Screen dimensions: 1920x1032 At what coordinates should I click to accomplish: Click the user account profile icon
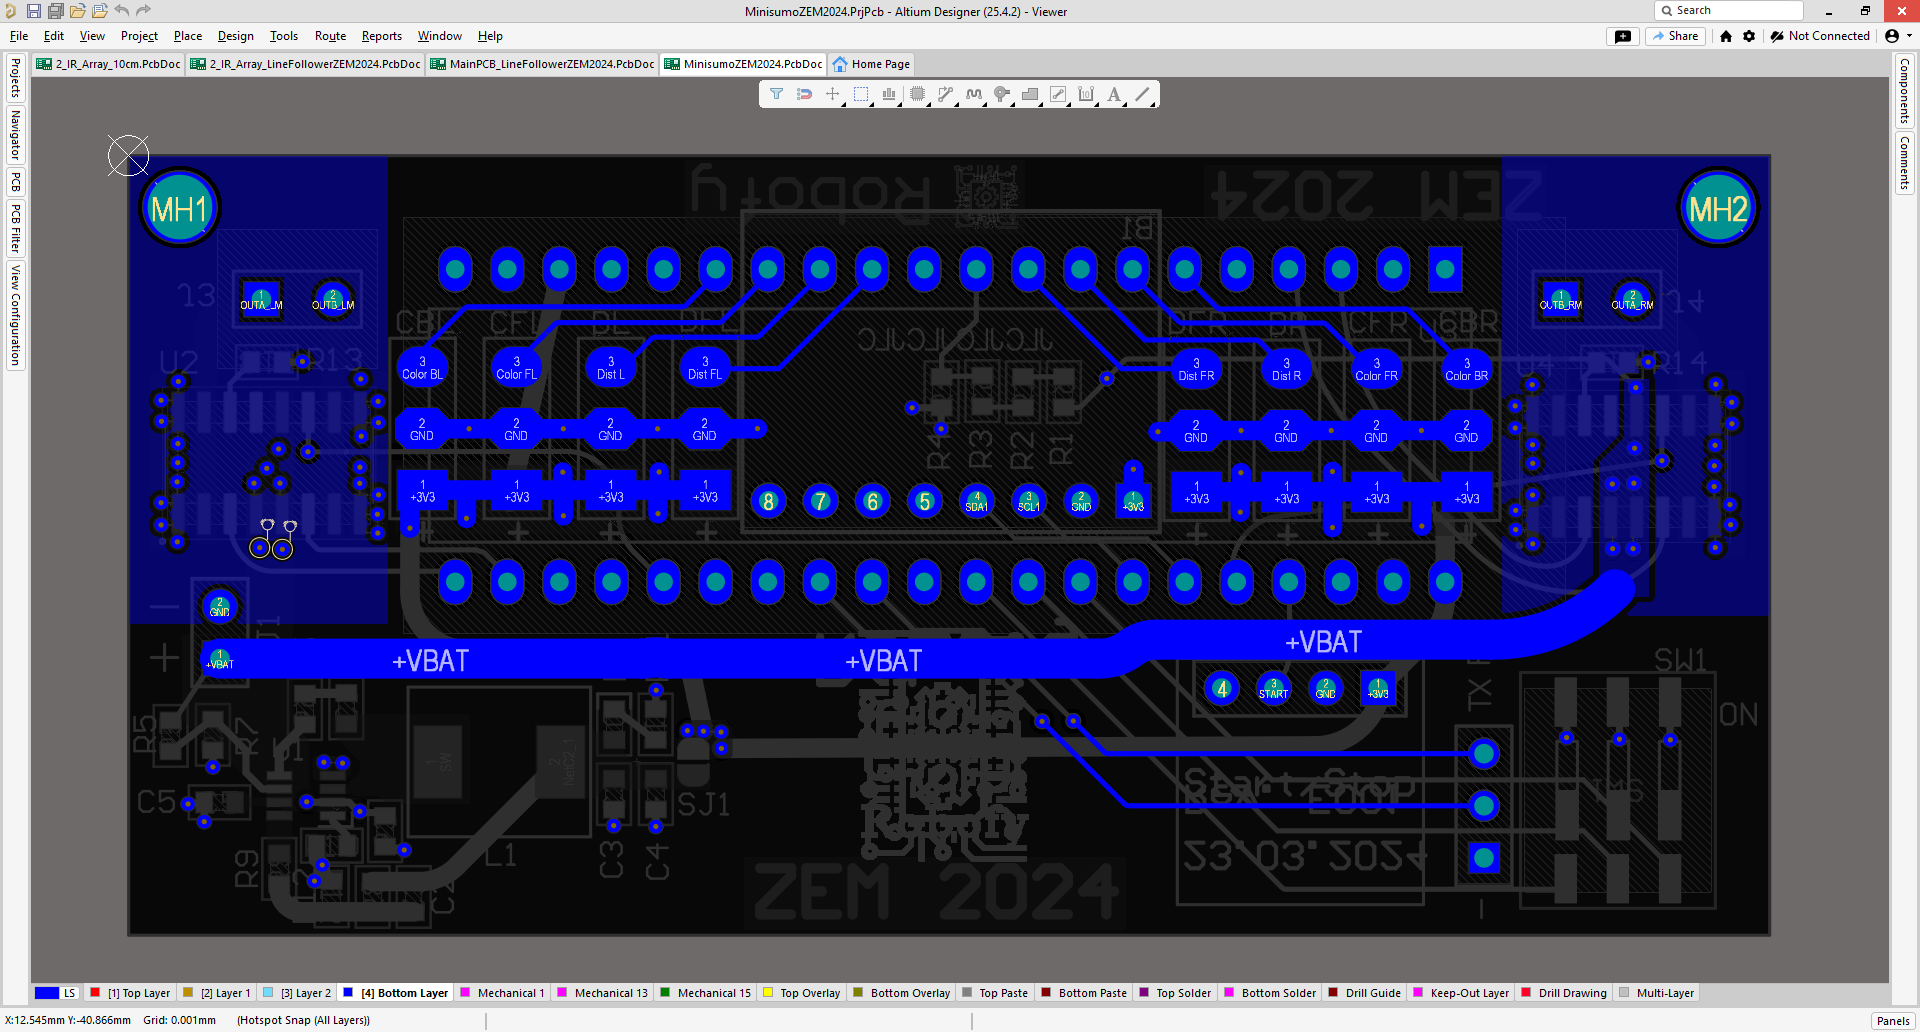pos(1892,36)
